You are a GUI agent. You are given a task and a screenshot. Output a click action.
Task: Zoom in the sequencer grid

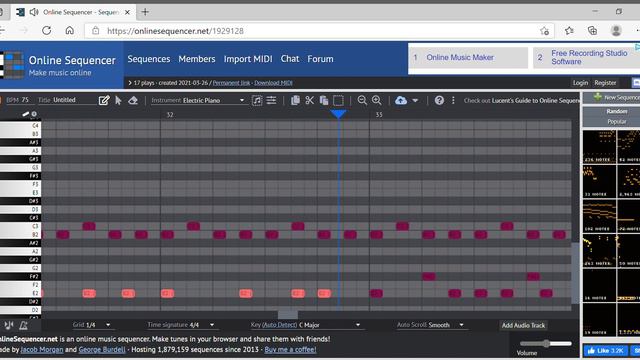click(x=377, y=100)
